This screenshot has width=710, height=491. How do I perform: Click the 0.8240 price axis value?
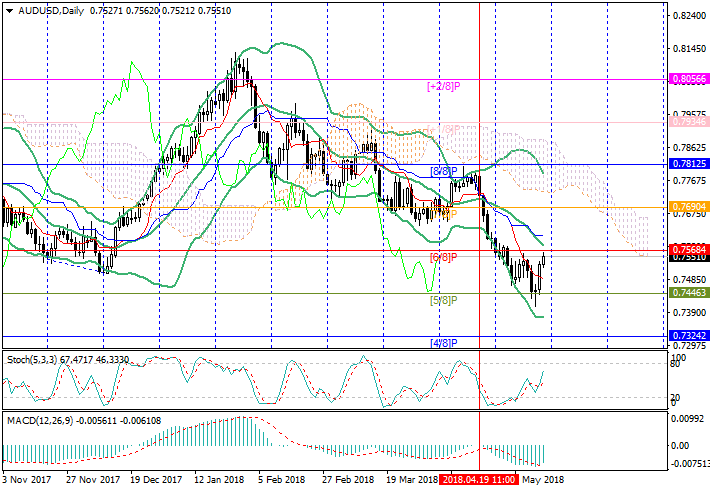[x=686, y=16]
